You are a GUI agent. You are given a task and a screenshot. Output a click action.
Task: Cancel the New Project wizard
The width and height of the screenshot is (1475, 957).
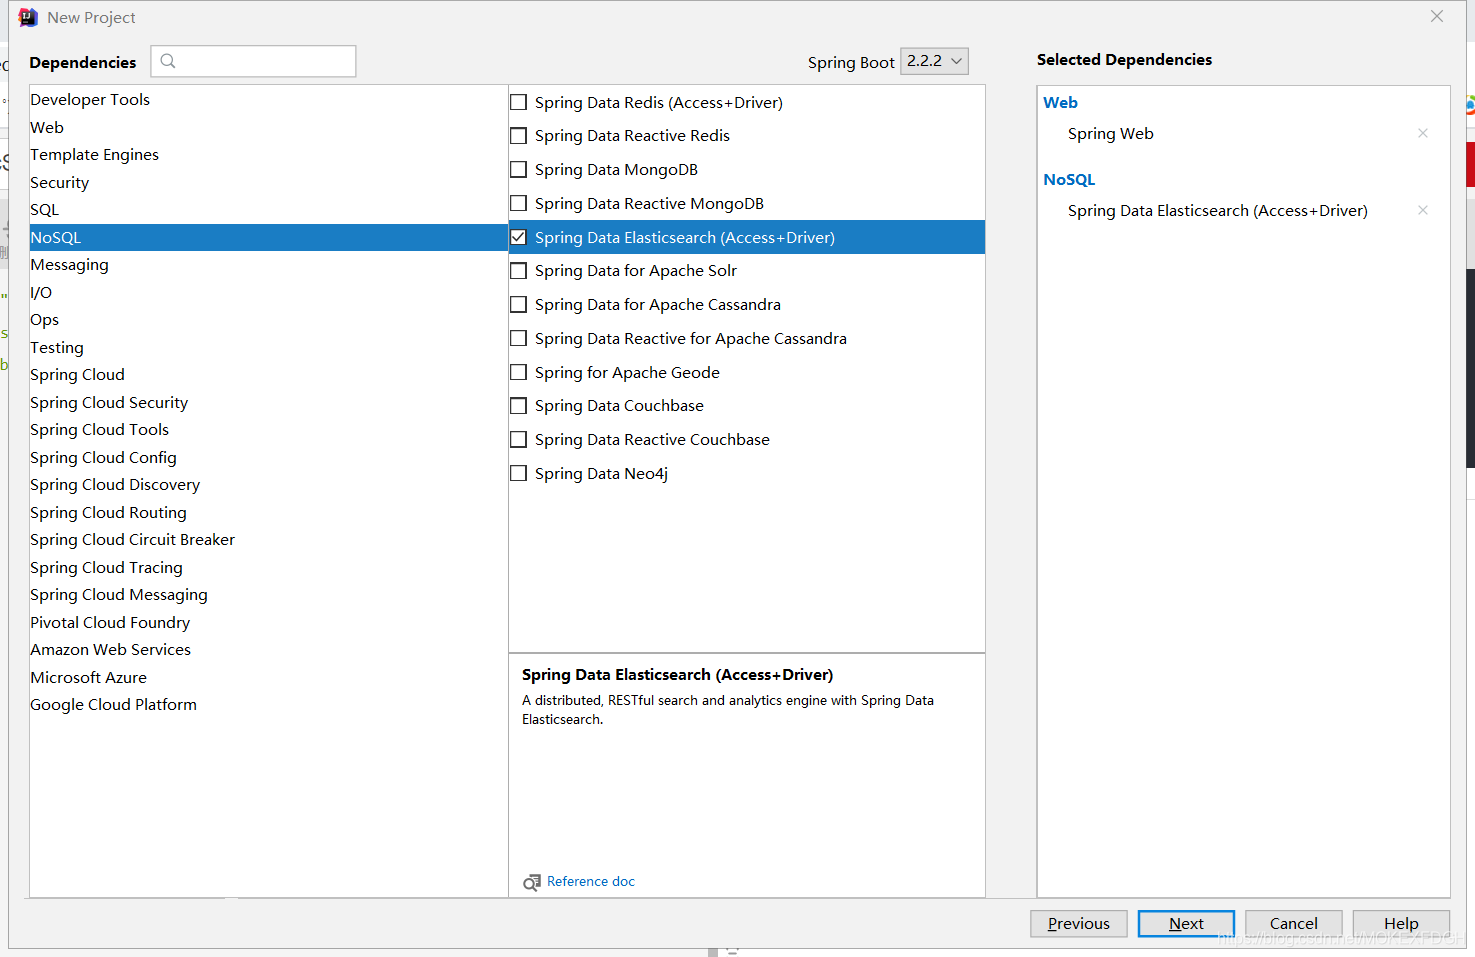[1294, 924]
